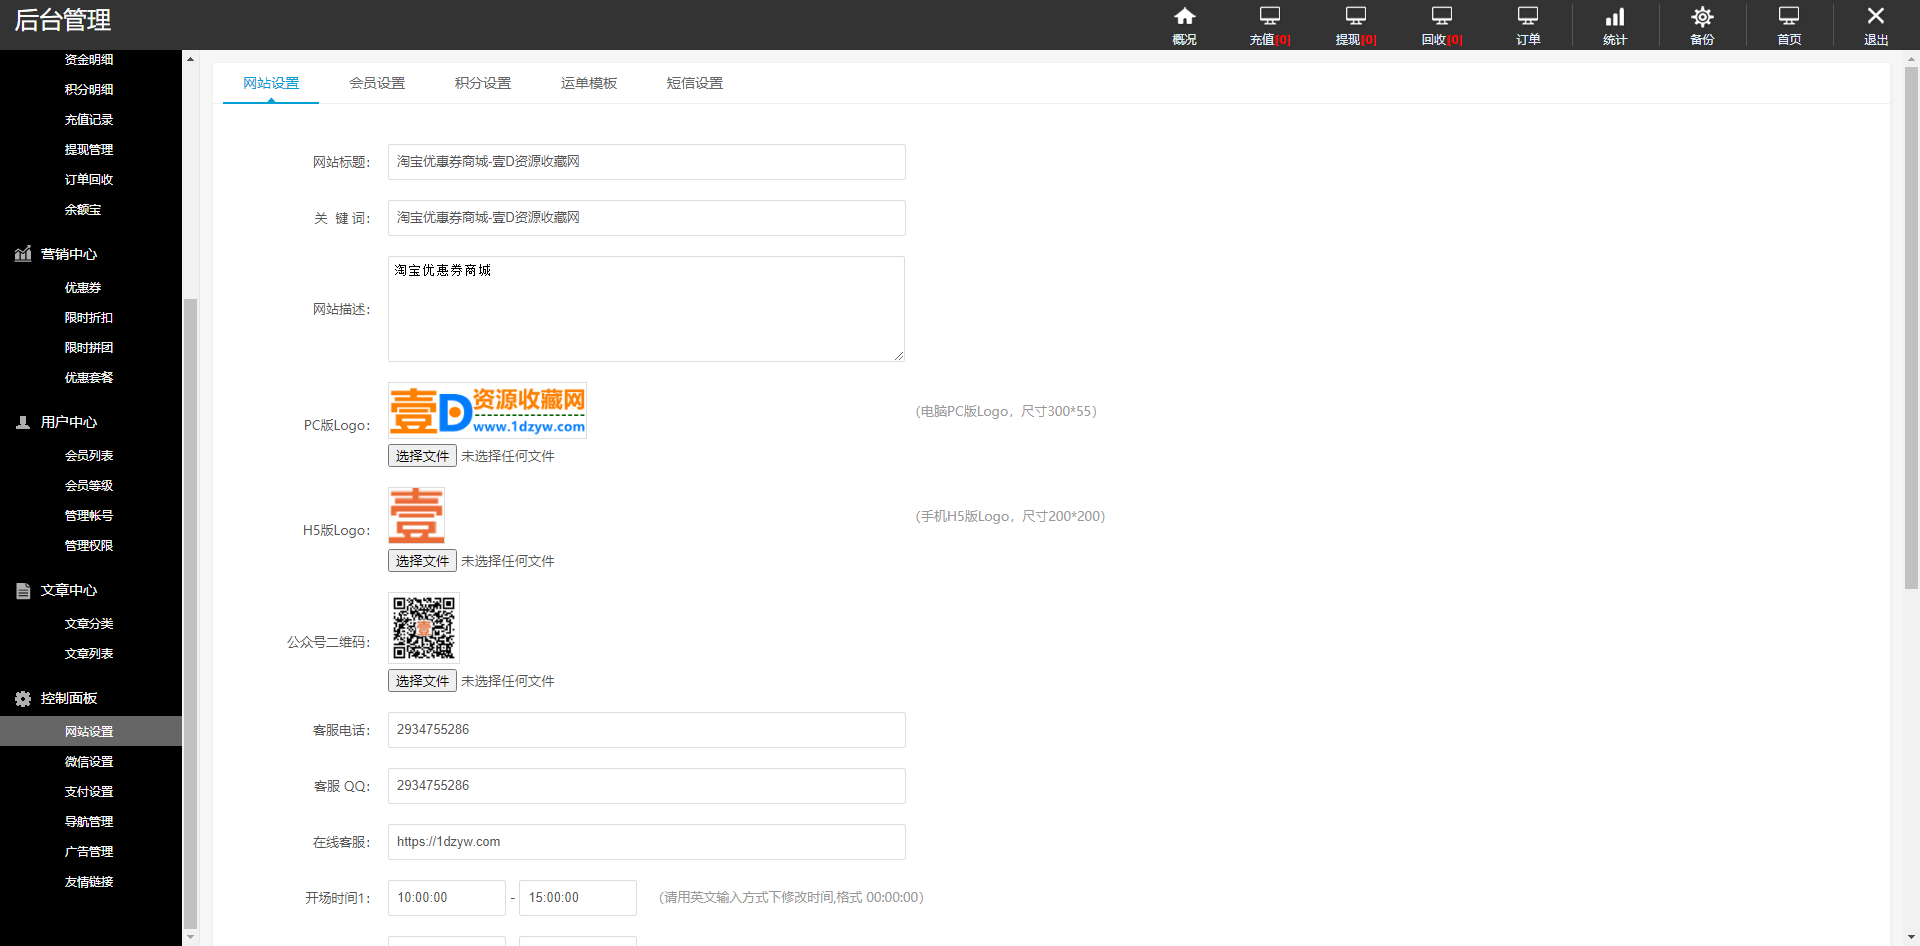Viewport: 1920px width, 946px height.
Task: View statistics via the 统计 icon
Action: point(1614,25)
